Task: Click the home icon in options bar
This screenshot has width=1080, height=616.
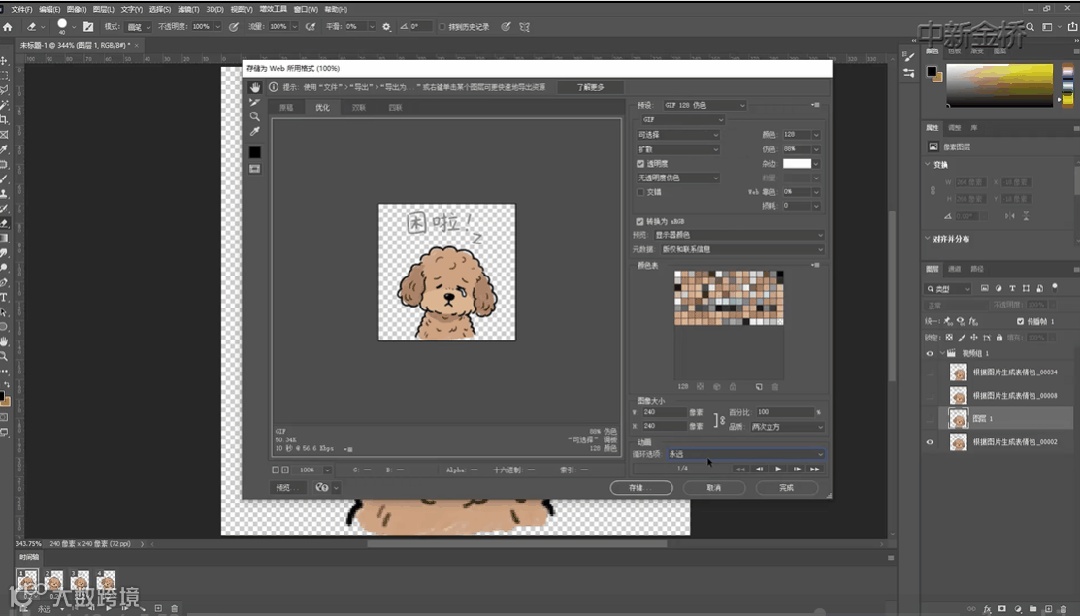Action: pyautogui.click(x=8, y=27)
